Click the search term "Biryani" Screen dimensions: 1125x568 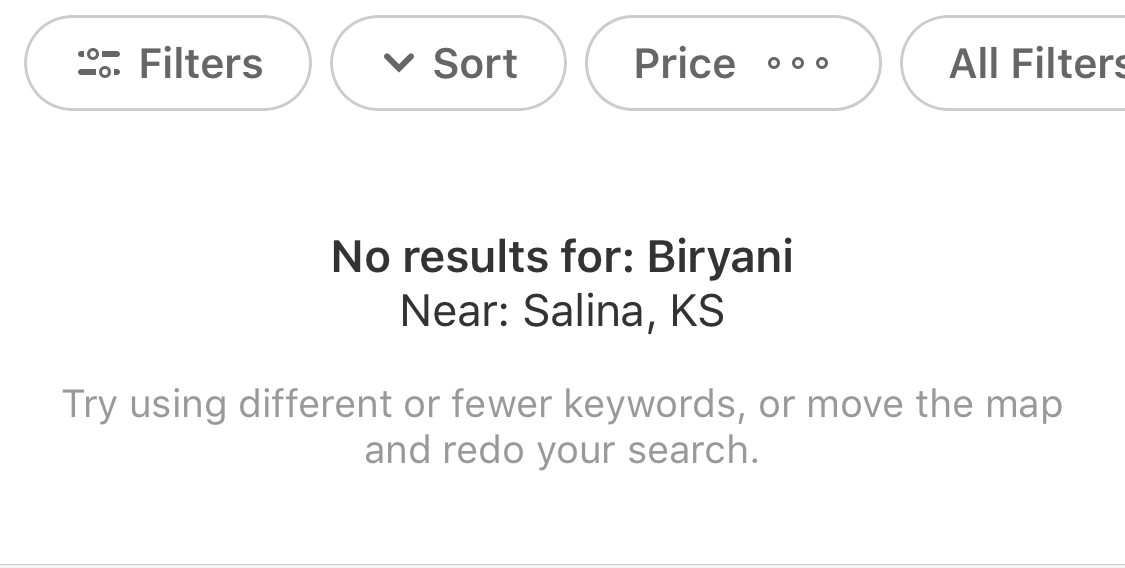coord(720,257)
